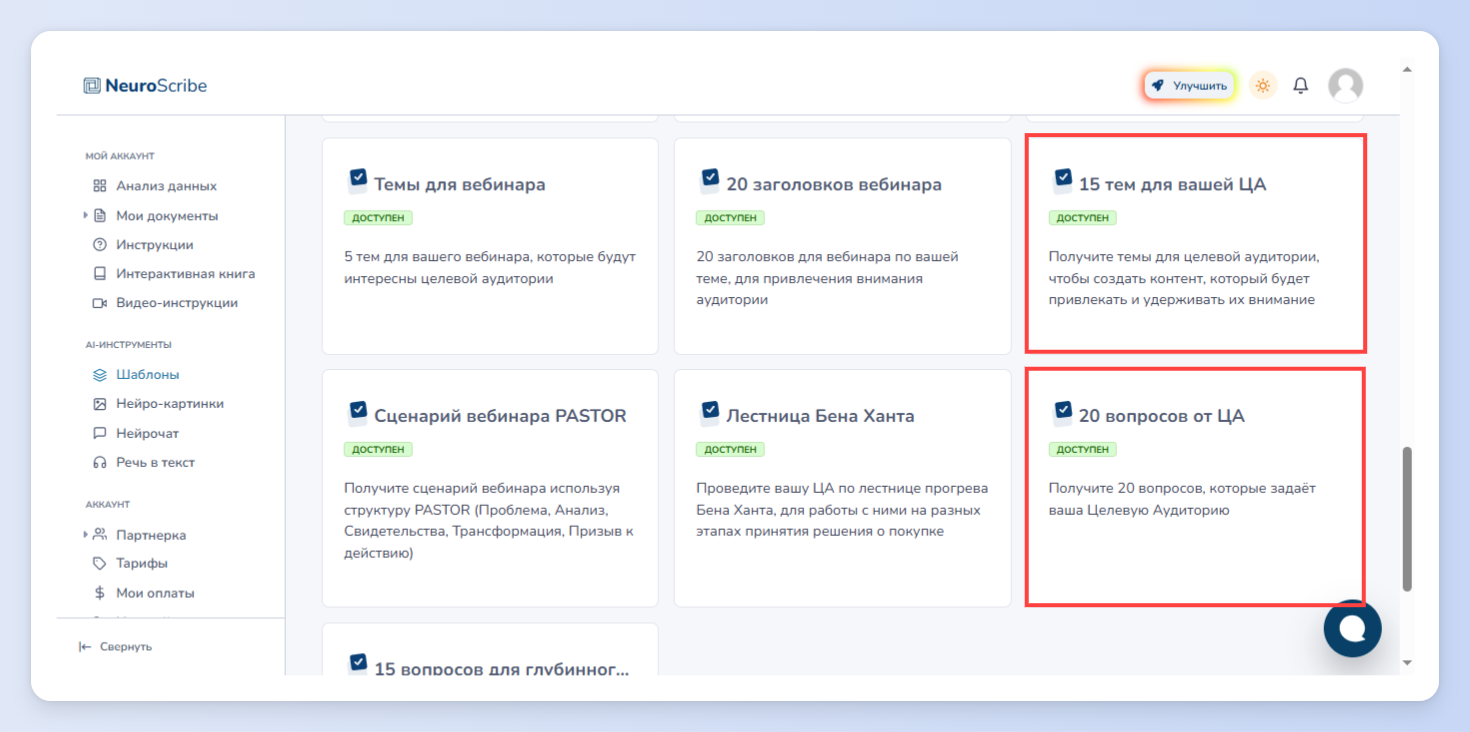Image resolution: width=1470 pixels, height=732 pixels.
Task: Open the 15 тем для вашей ЦА title
Action: pyautogui.click(x=1173, y=184)
